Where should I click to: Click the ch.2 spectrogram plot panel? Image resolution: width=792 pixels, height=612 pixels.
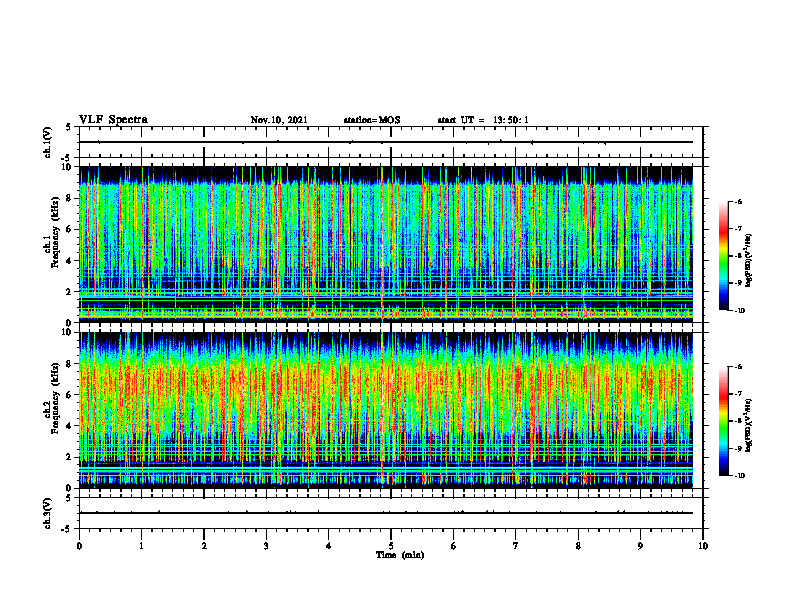pos(386,410)
